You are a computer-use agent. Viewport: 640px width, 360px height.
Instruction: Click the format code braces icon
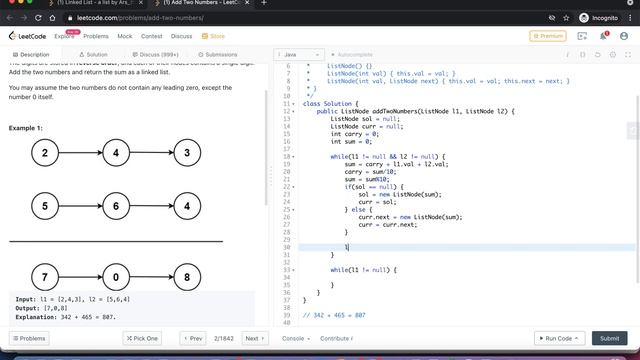(x=582, y=55)
